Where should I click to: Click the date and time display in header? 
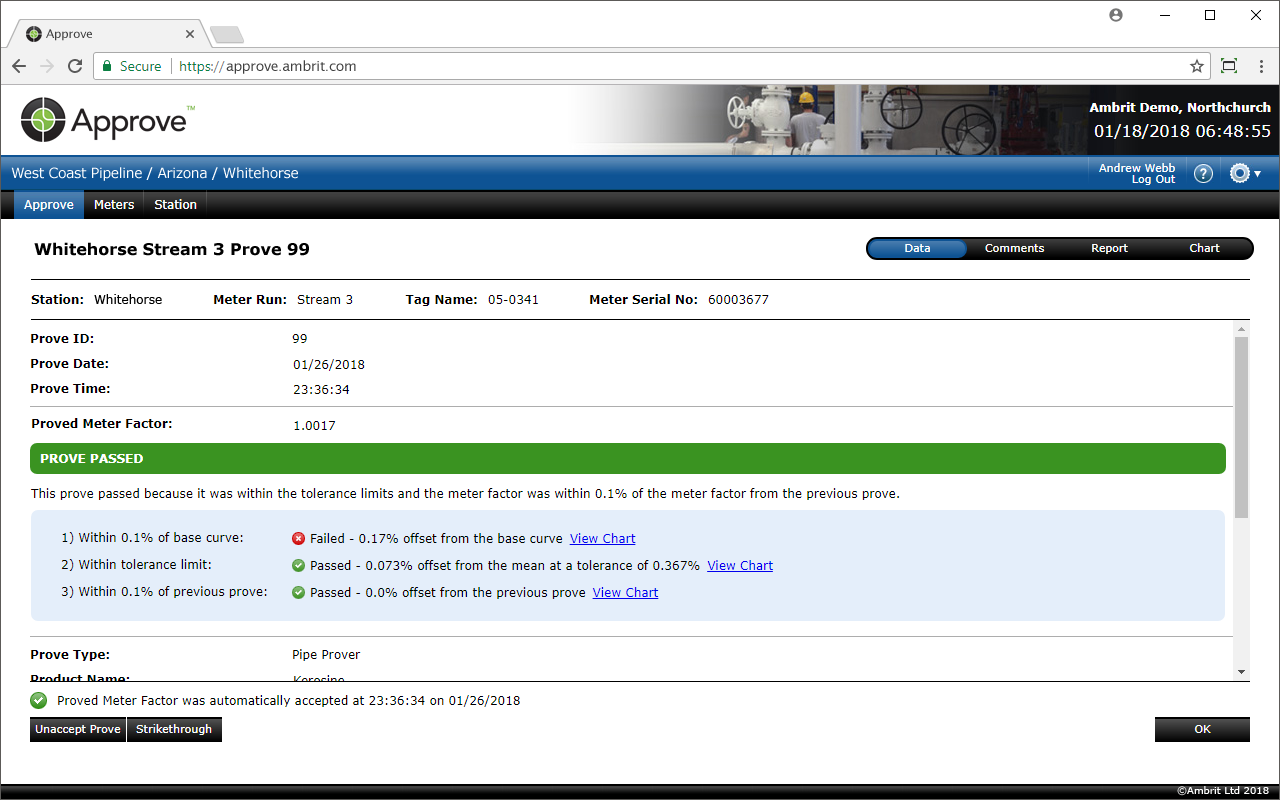pos(1182,131)
